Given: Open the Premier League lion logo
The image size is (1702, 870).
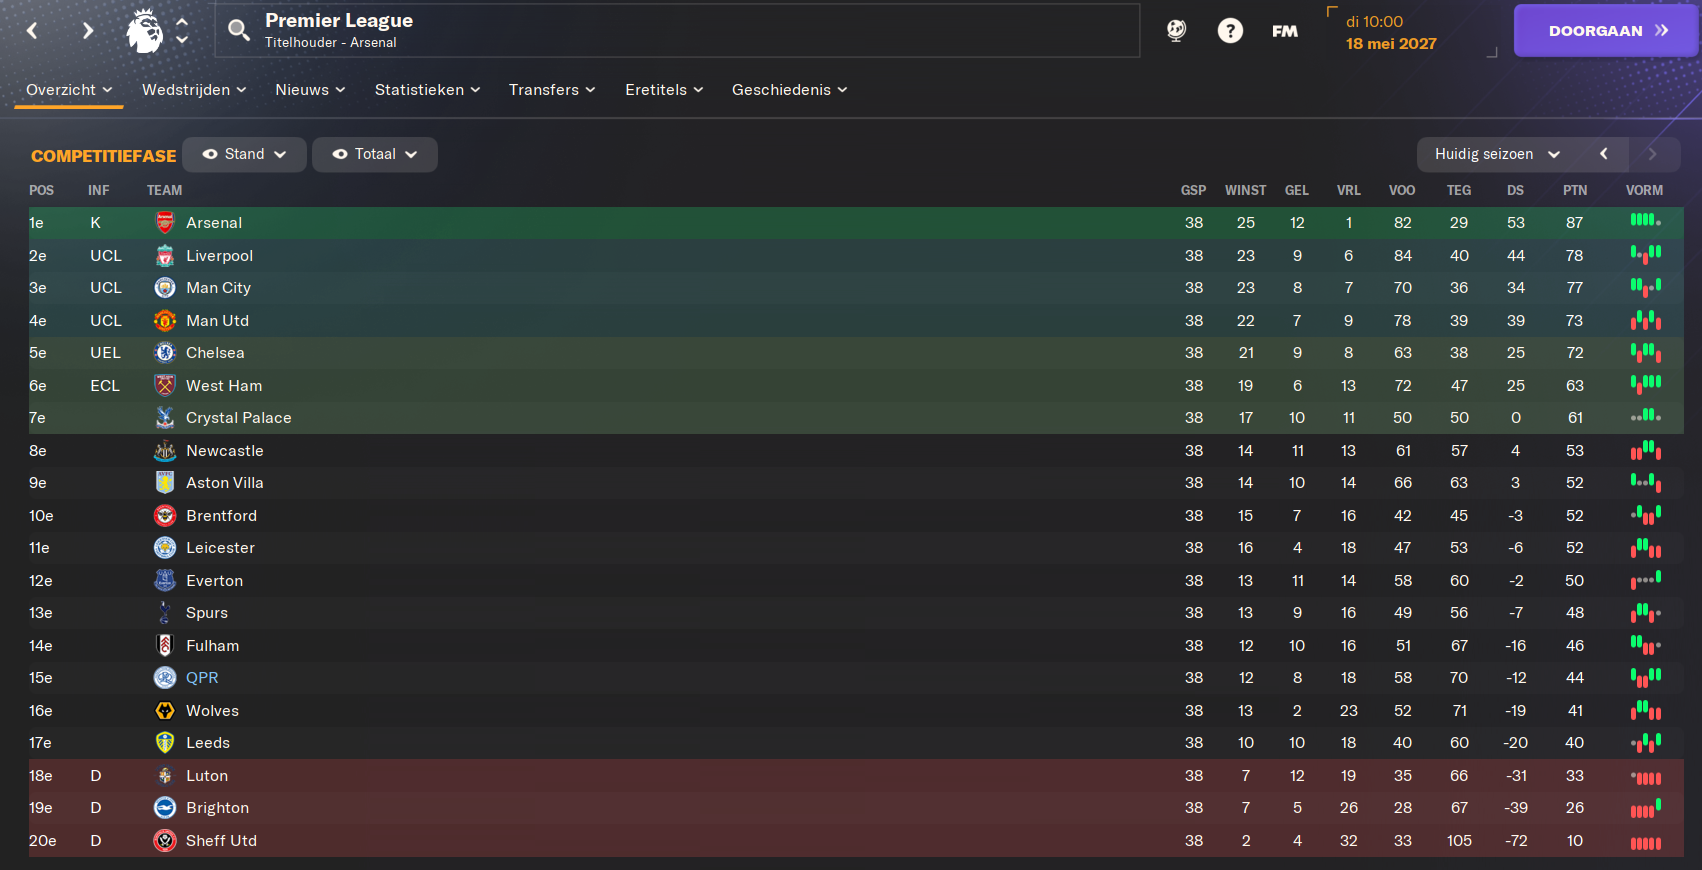Looking at the screenshot, I should tap(145, 31).
